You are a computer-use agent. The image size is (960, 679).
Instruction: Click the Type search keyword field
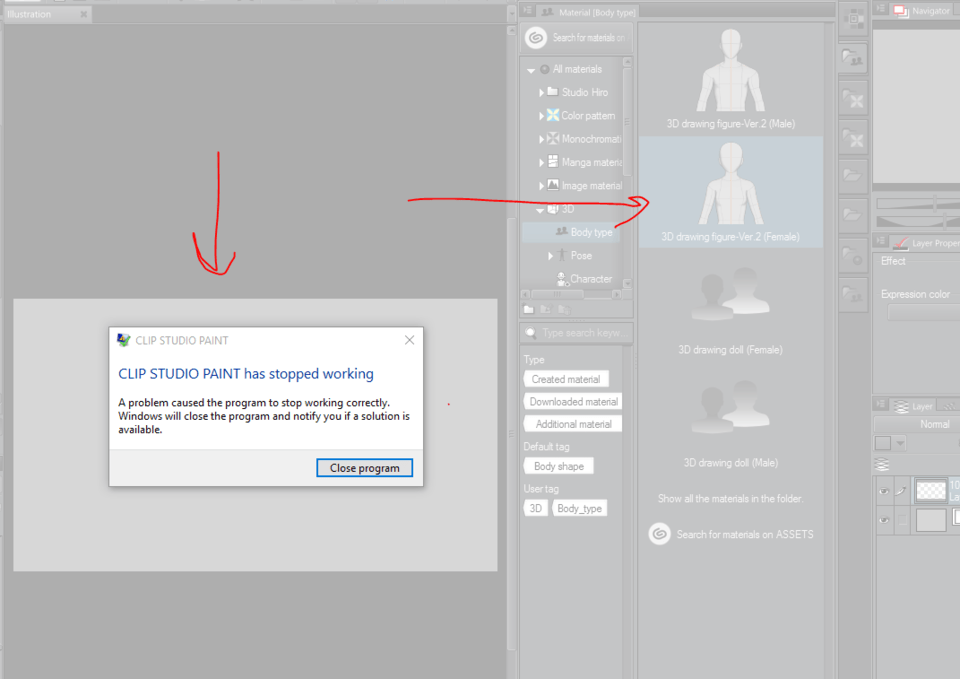[x=577, y=332]
